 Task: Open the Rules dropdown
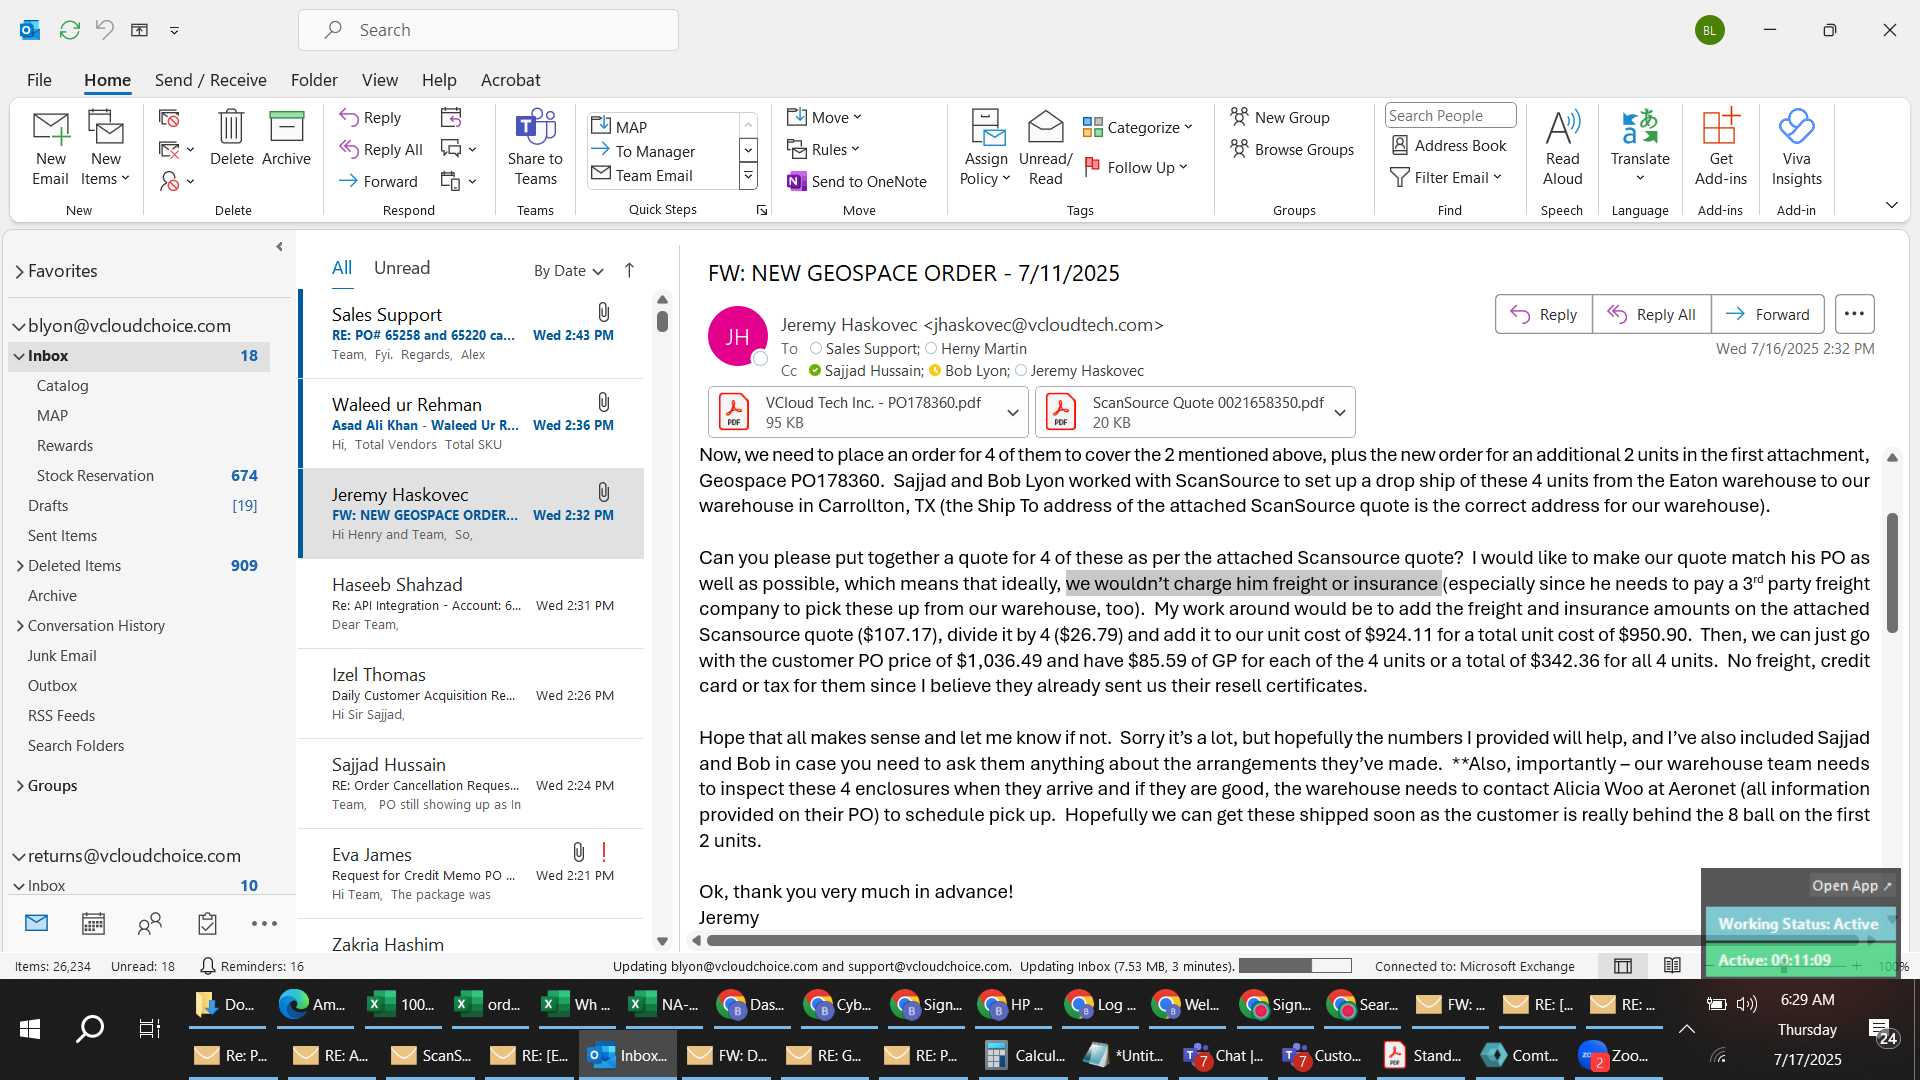823,149
